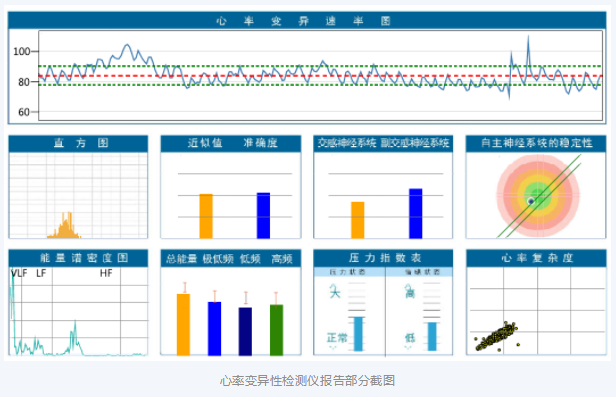Click the orange 总能量 bar
The width and height of the screenshot is (616, 397).
point(183,324)
